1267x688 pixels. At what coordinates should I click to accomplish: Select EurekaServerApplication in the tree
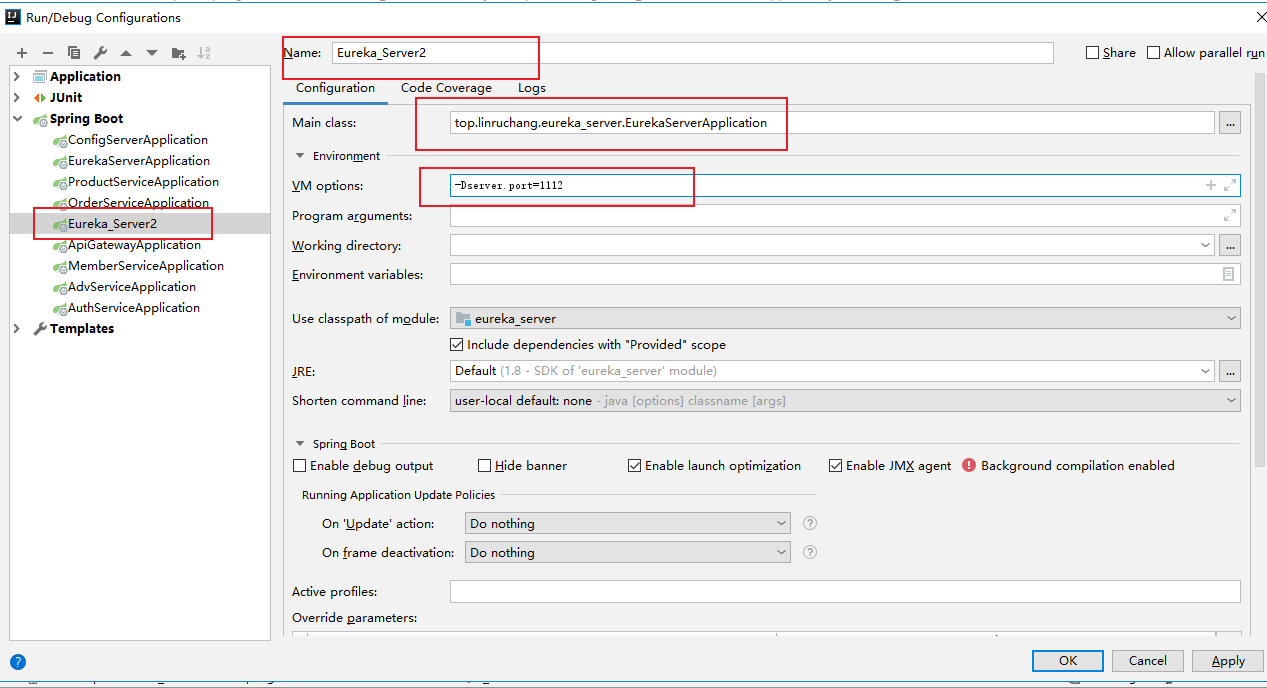click(x=139, y=161)
